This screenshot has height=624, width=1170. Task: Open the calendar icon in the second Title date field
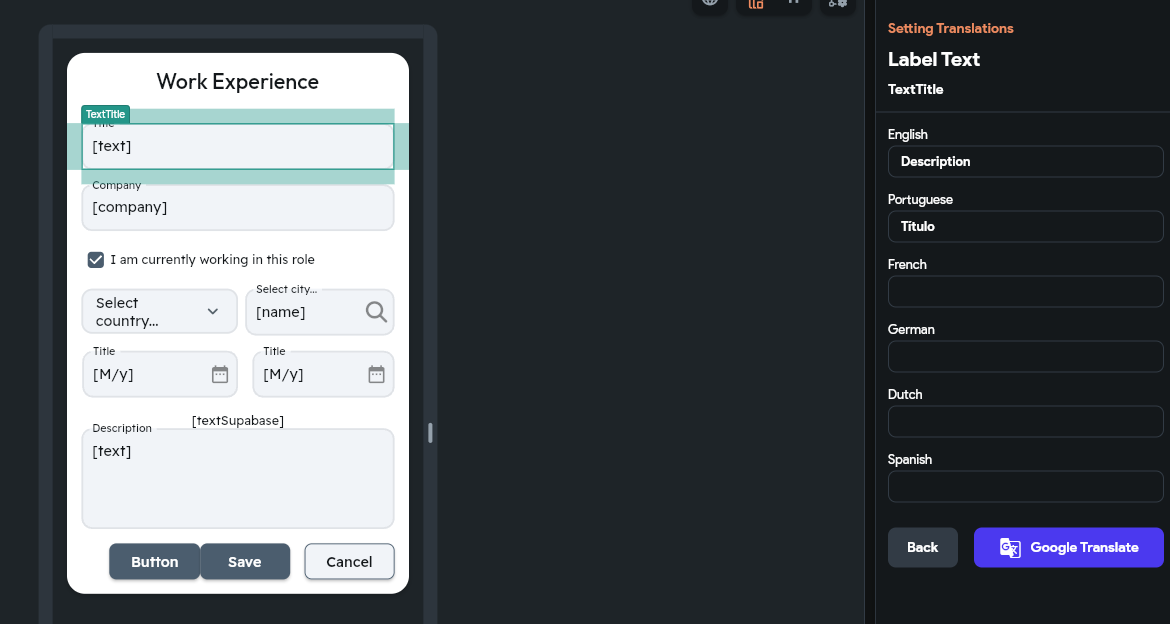point(376,374)
